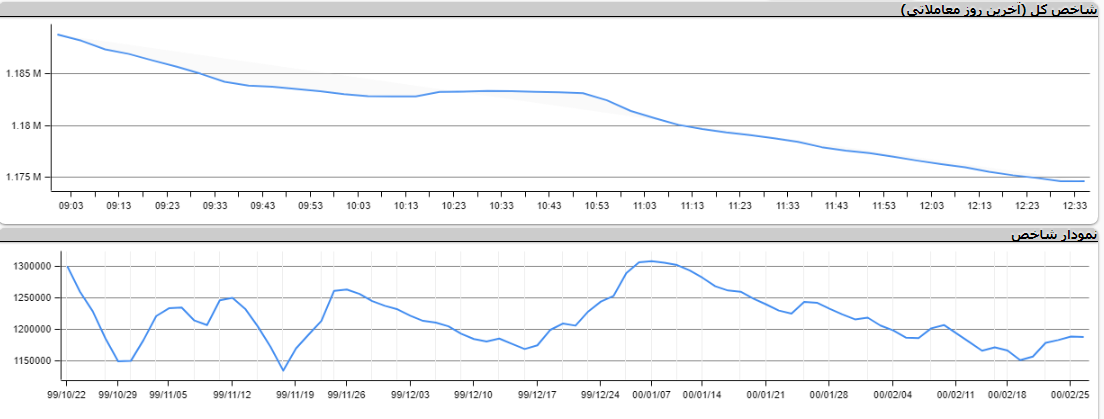Image resolution: width=1104 pixels, height=419 pixels.
Task: Click the 1.185 M y-axis label
Action: (x=23, y=74)
